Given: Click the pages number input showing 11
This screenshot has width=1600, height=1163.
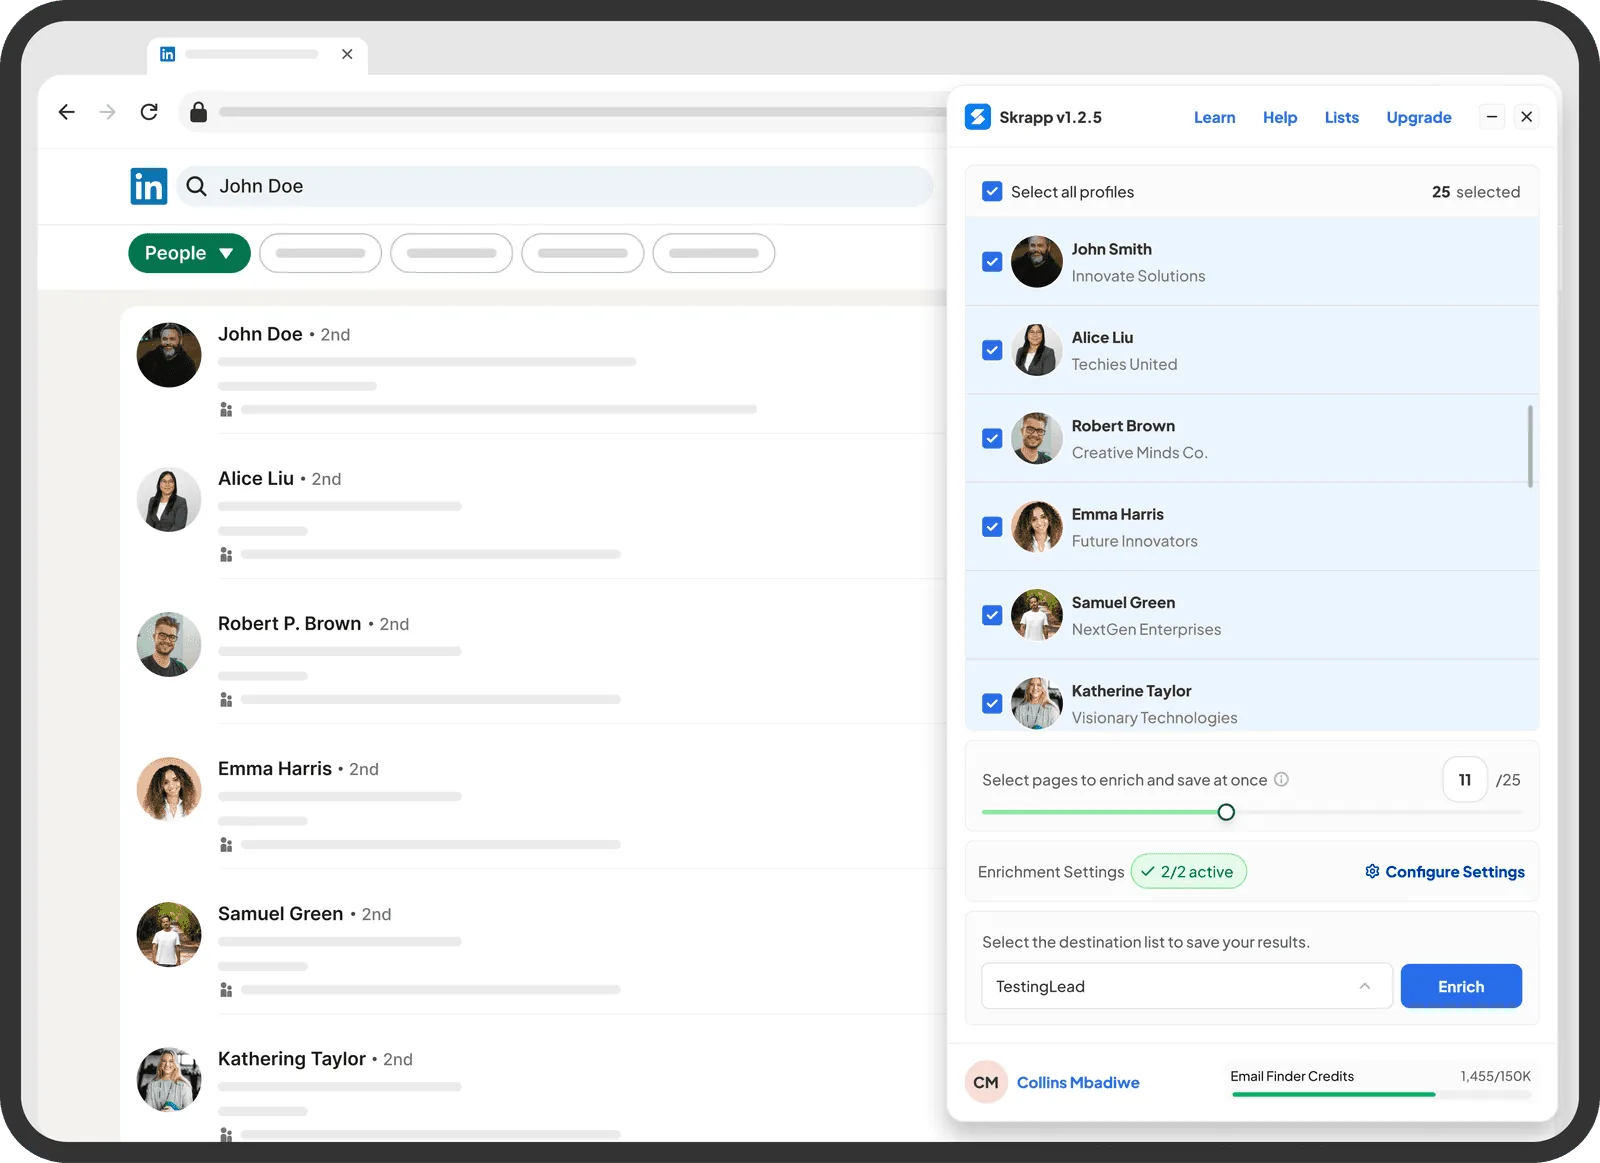Looking at the screenshot, I should click(x=1465, y=779).
